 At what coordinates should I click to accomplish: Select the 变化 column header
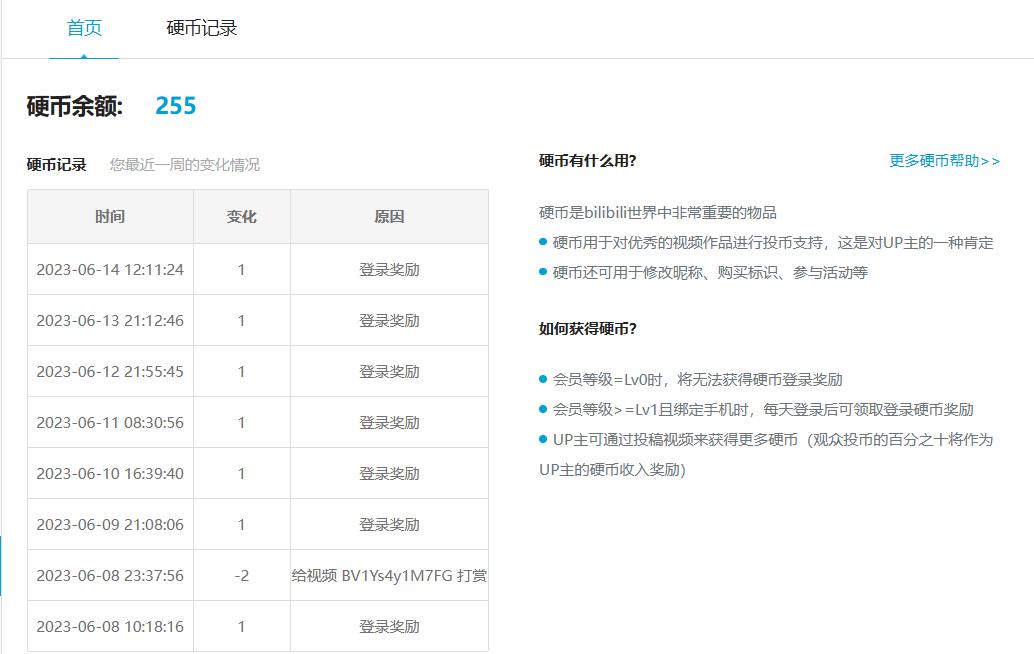tap(241, 217)
